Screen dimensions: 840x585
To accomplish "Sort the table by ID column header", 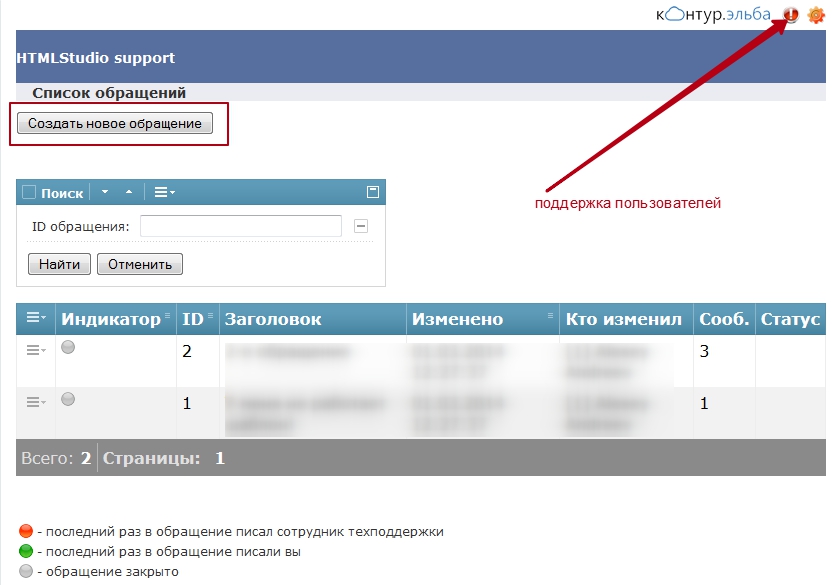I will coord(193,319).
